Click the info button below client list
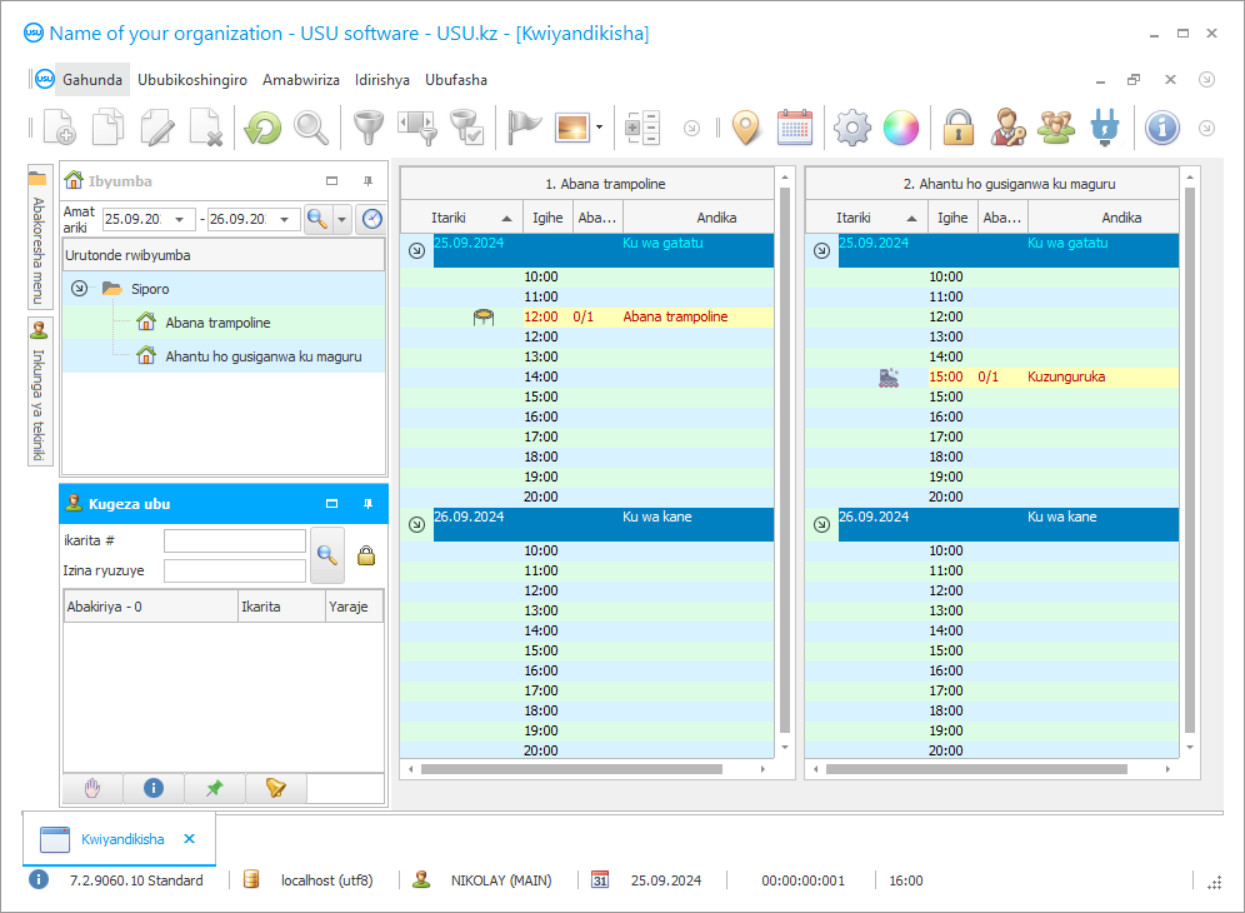The width and height of the screenshot is (1245, 913). [x=153, y=788]
